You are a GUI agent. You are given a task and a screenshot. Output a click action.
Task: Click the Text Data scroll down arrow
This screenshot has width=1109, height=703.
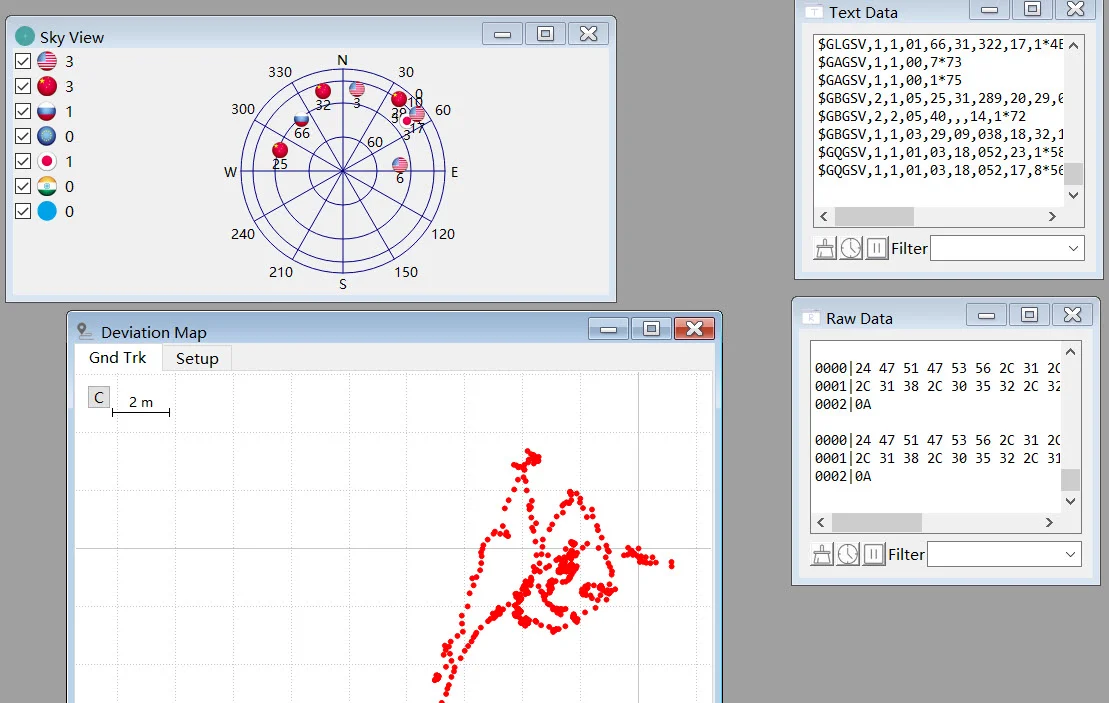pyautogui.click(x=1073, y=195)
